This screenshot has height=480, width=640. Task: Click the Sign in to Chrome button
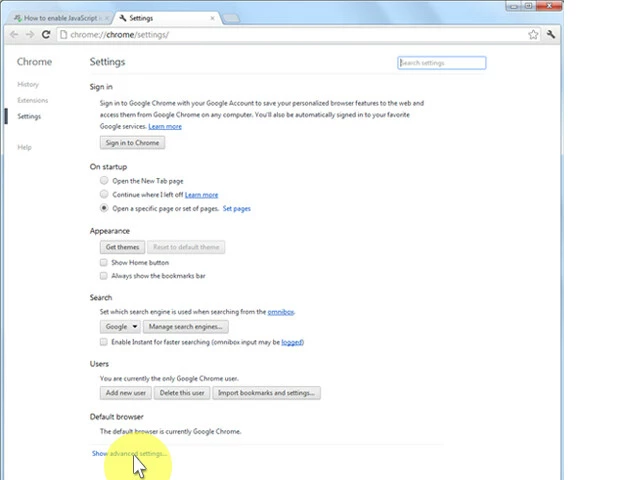(132, 143)
